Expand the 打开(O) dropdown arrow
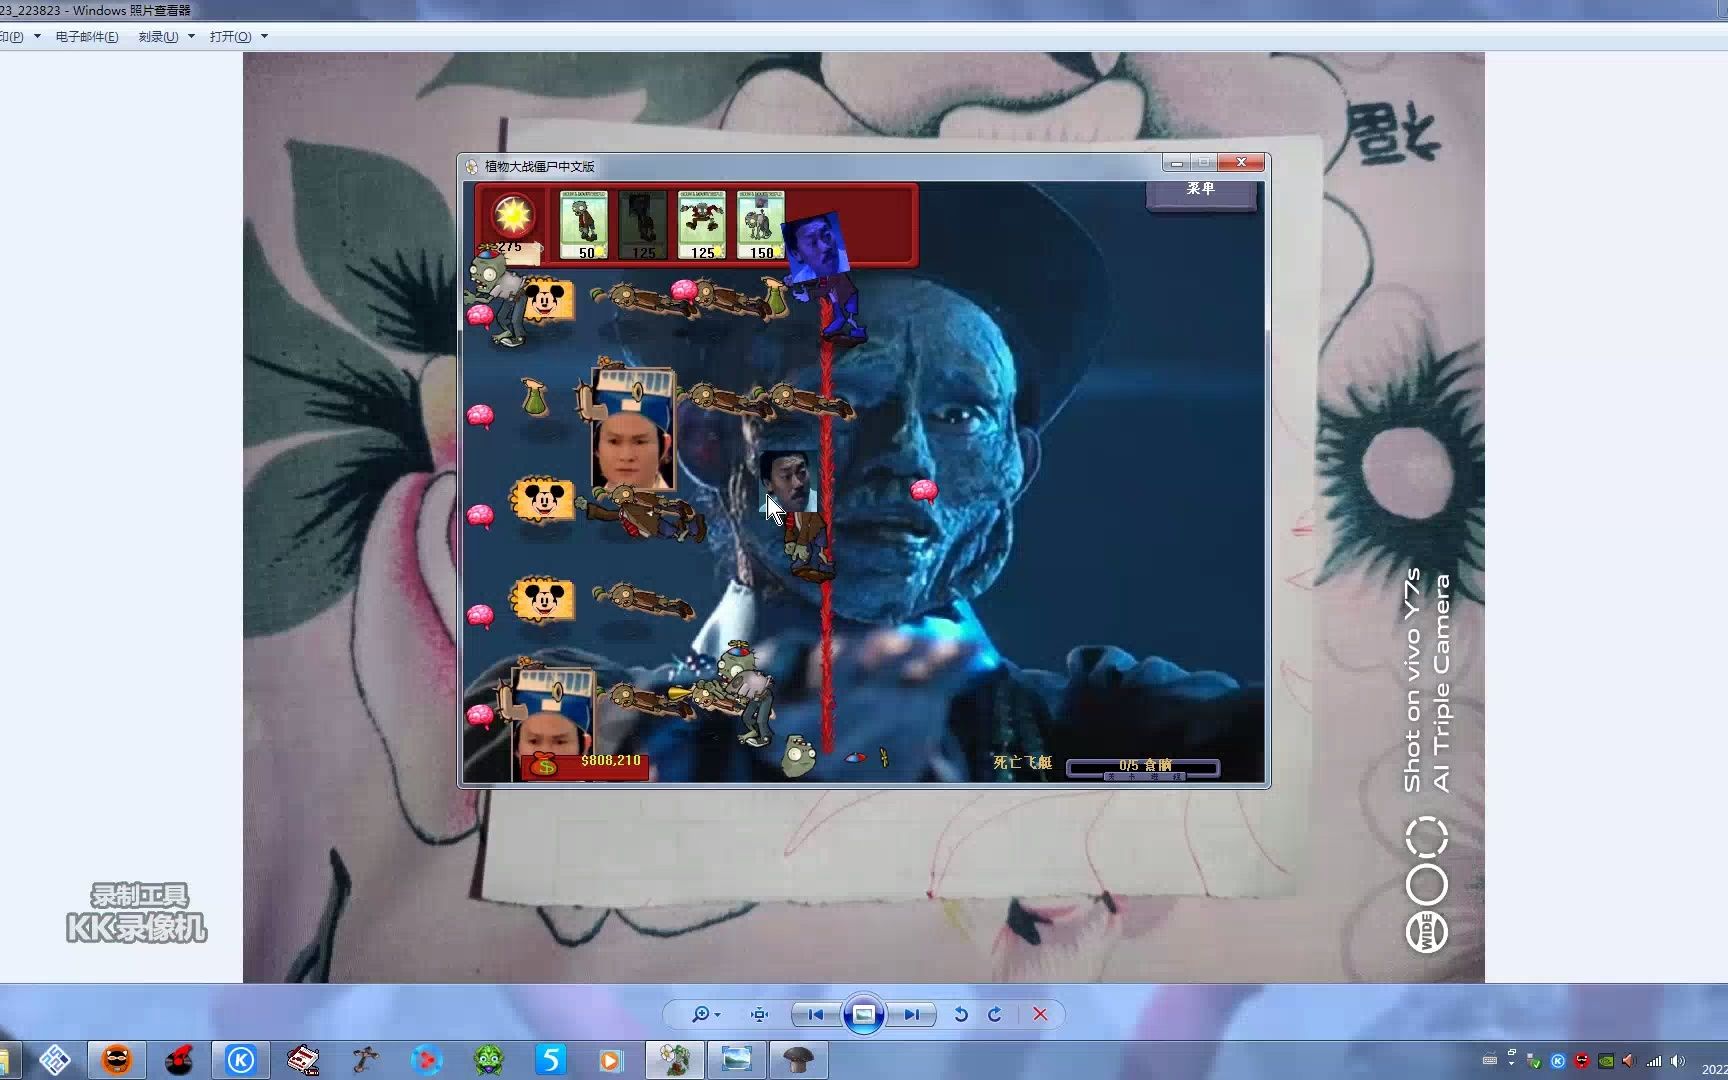Screen dimensions: 1728x1080 click(264, 37)
